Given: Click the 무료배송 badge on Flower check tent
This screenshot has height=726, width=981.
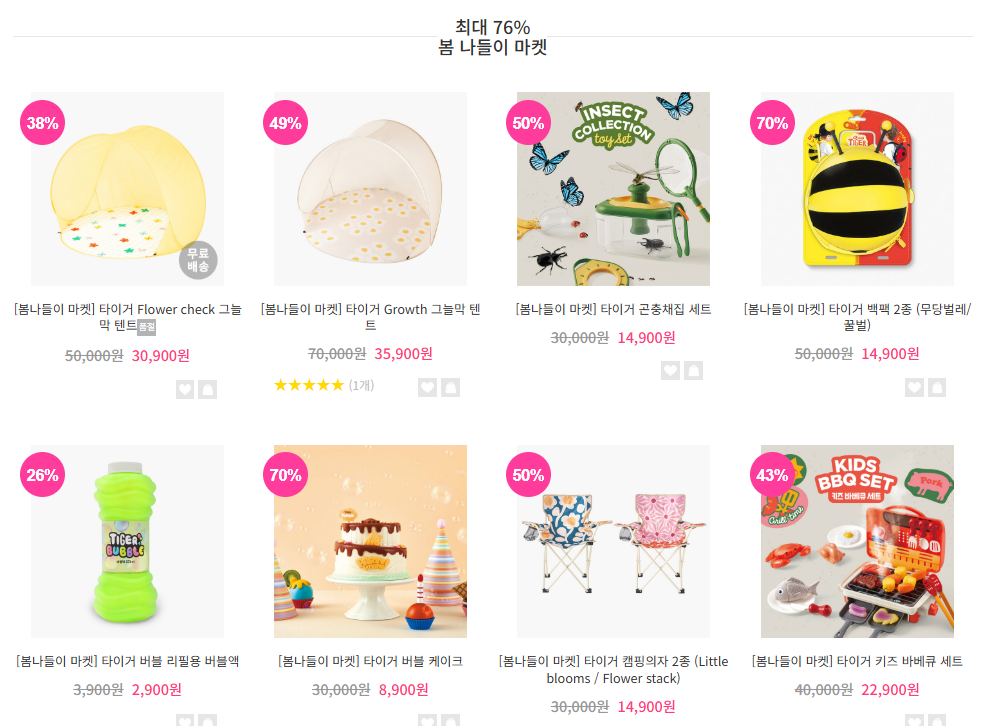Looking at the screenshot, I should click(x=198, y=260).
